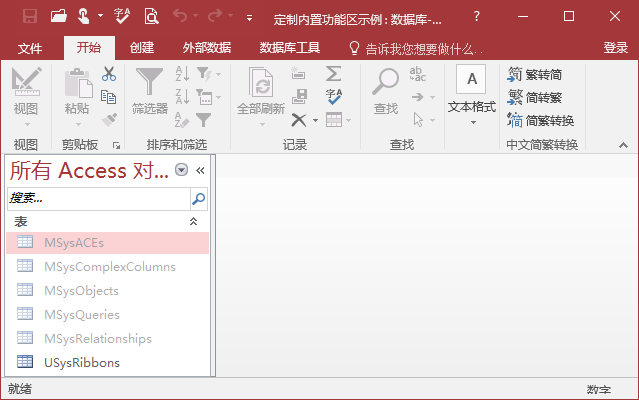Collapse the navigation pane with double chevron
Viewport: 639px width, 400px height.
click(x=200, y=170)
